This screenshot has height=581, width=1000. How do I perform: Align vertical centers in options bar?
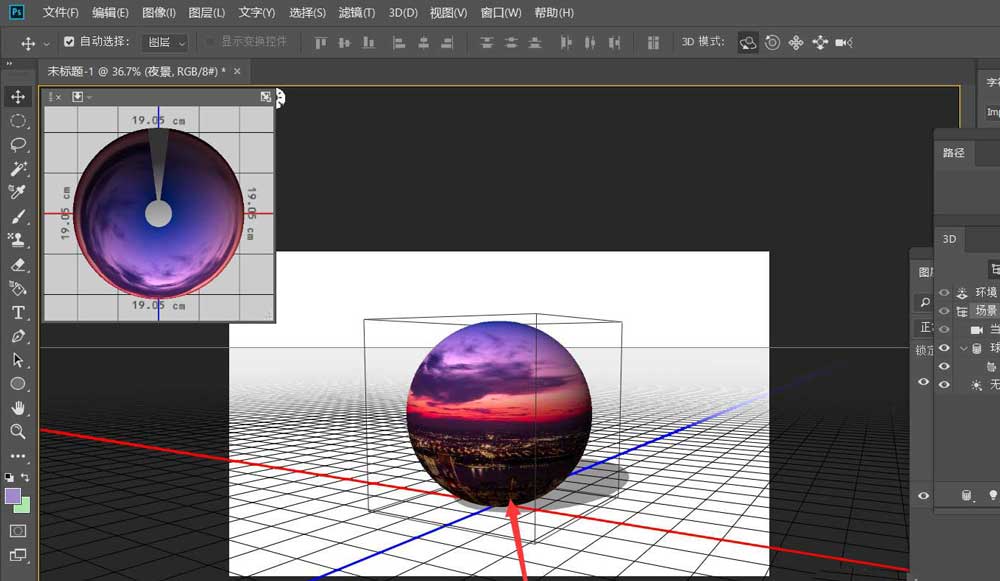point(344,43)
